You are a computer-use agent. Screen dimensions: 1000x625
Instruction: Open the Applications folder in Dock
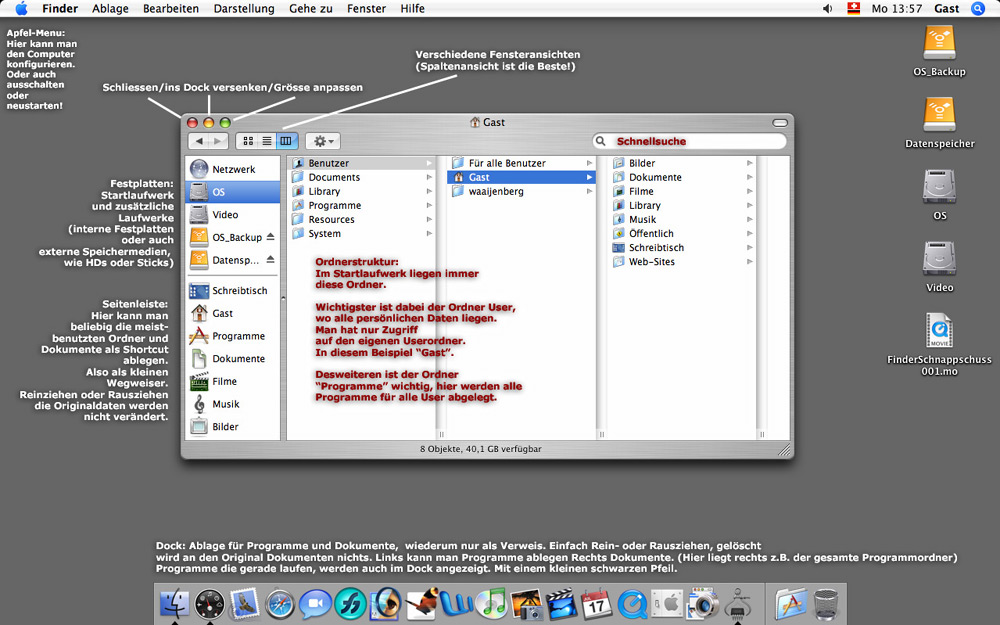(791, 603)
